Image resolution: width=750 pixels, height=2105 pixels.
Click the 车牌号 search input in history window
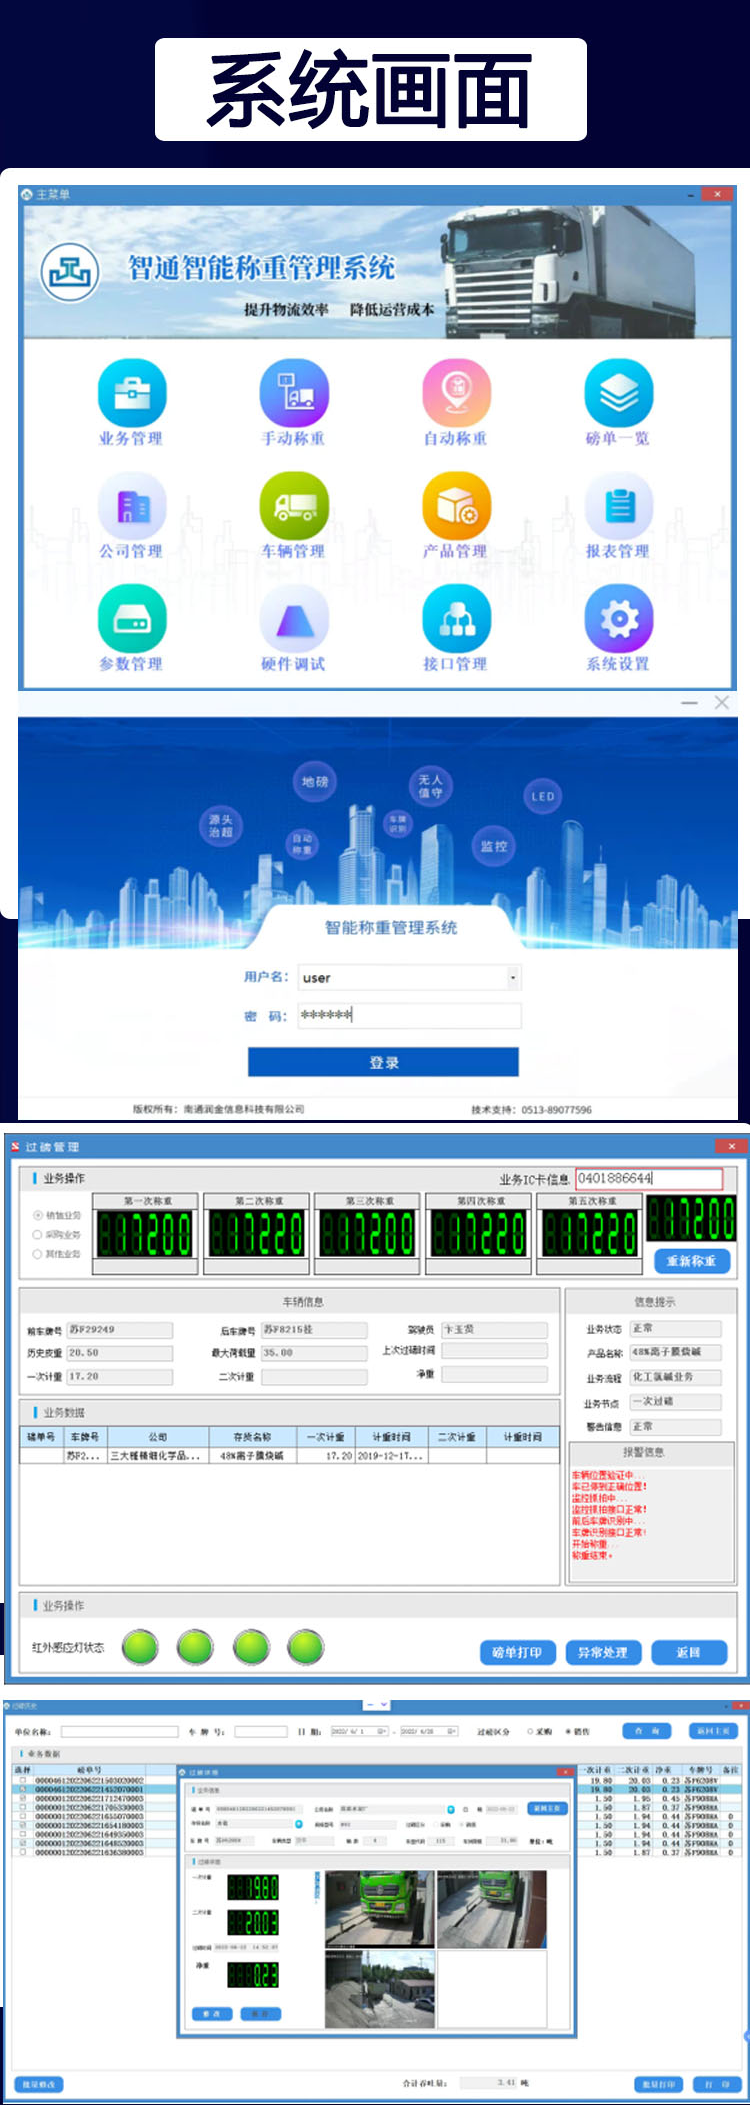[260, 1731]
